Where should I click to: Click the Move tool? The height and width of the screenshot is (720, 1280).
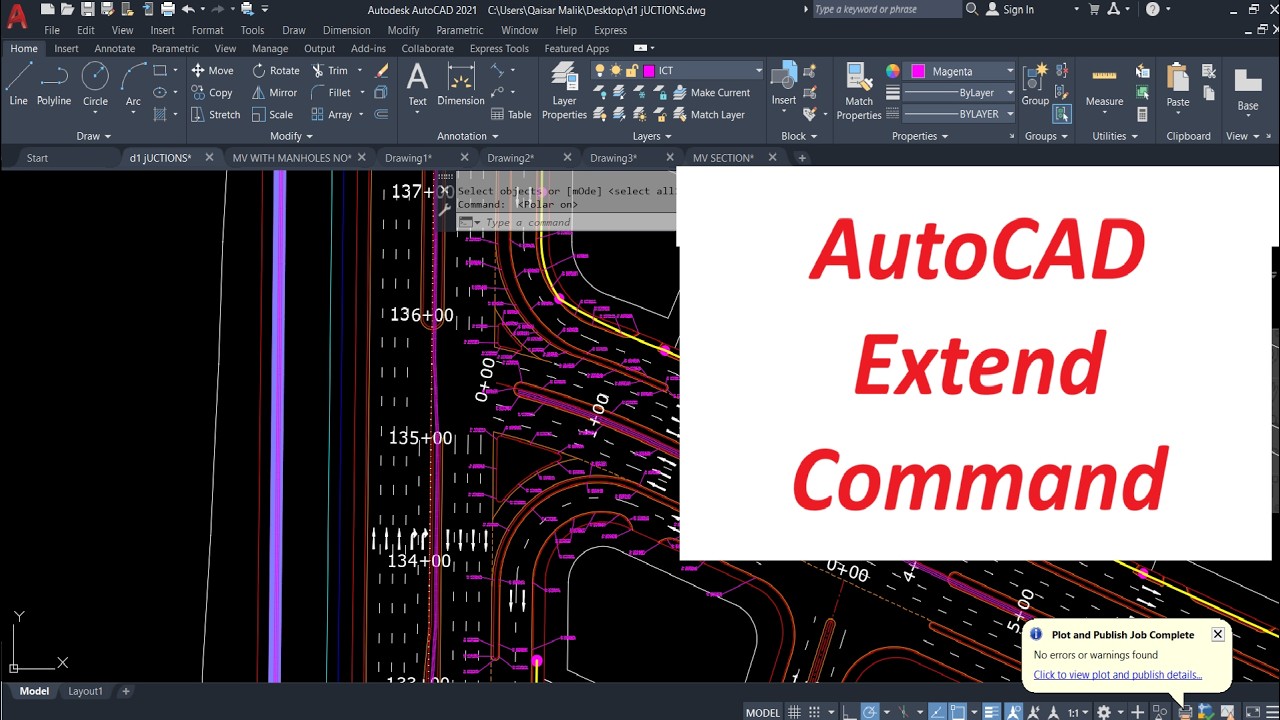(212, 70)
